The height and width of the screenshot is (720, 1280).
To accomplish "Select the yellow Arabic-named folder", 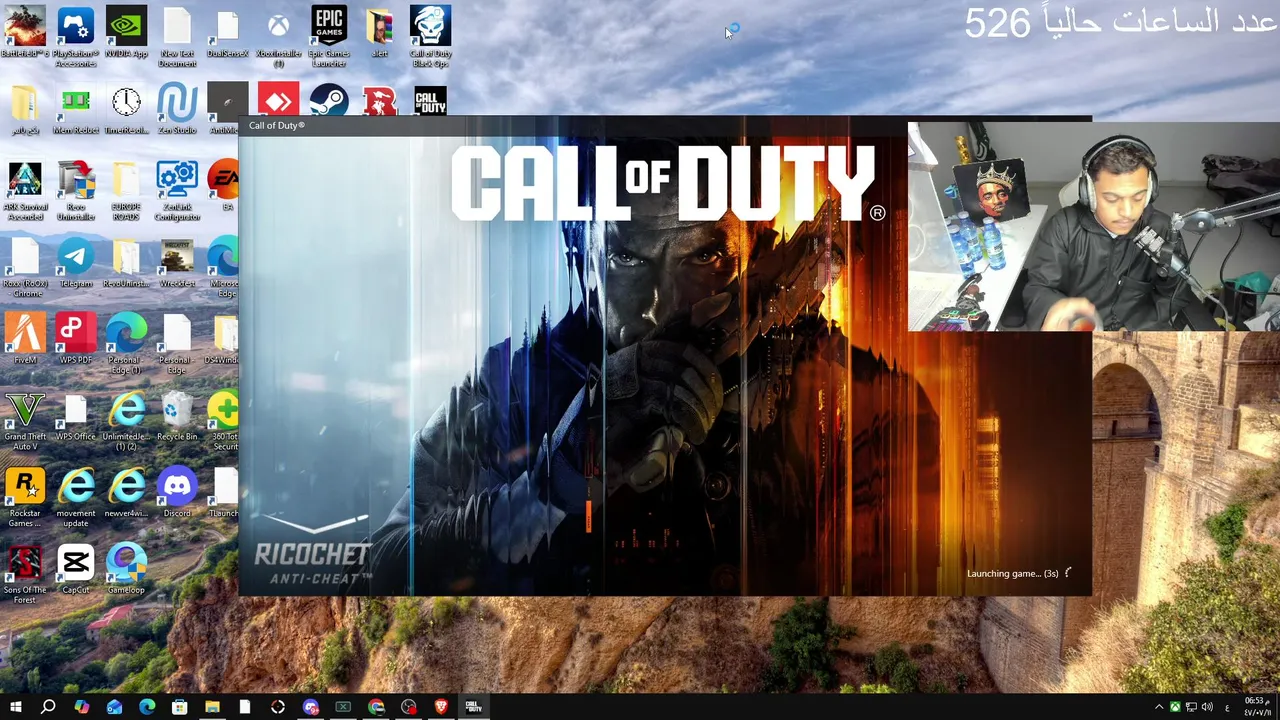I will [x=24, y=110].
